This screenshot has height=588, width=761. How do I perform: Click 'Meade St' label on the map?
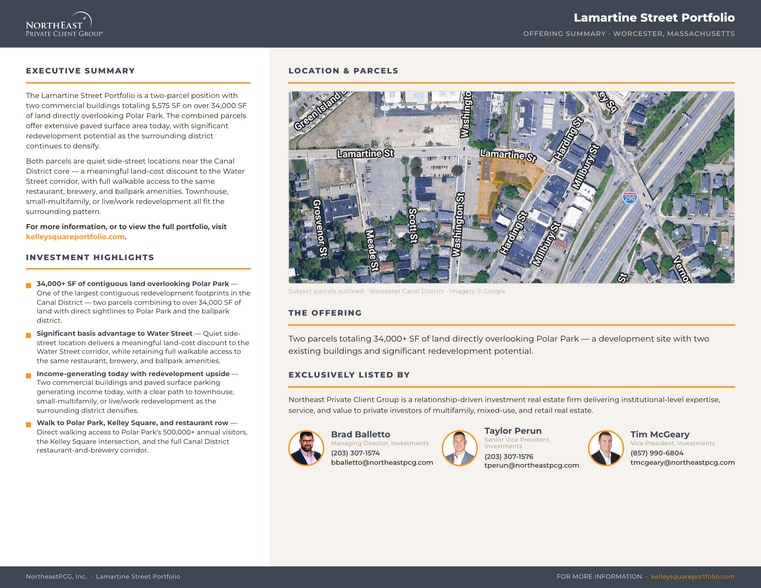tap(371, 250)
